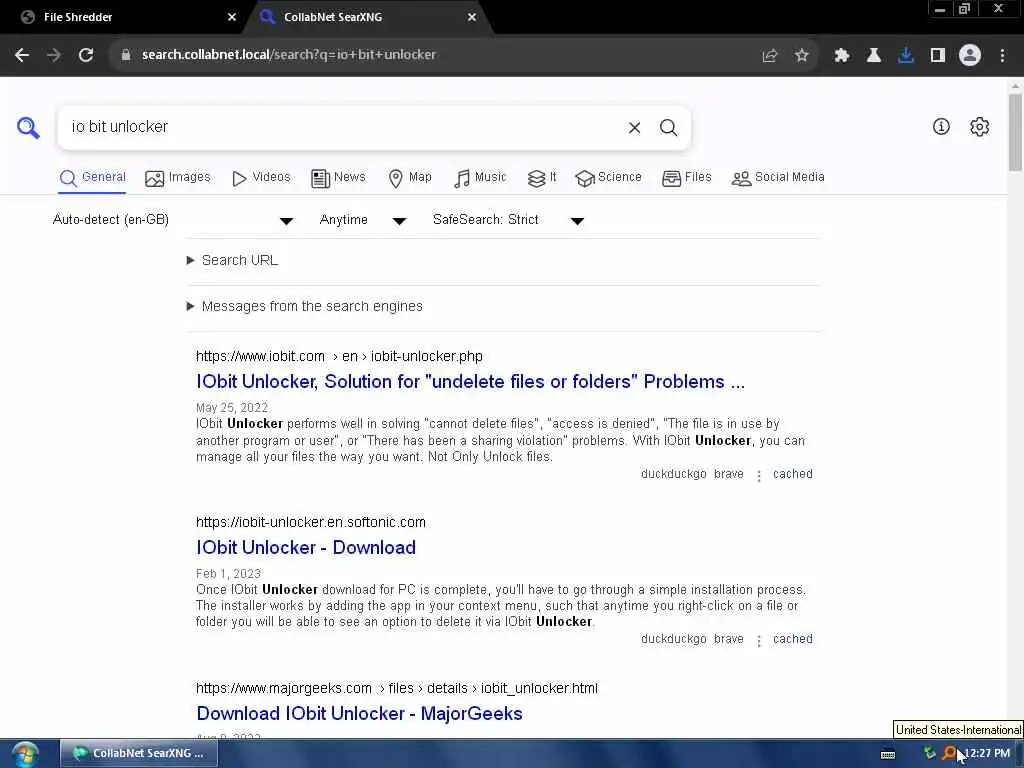Click the keyboard icon in system tray
1024x768 pixels.
coord(888,754)
